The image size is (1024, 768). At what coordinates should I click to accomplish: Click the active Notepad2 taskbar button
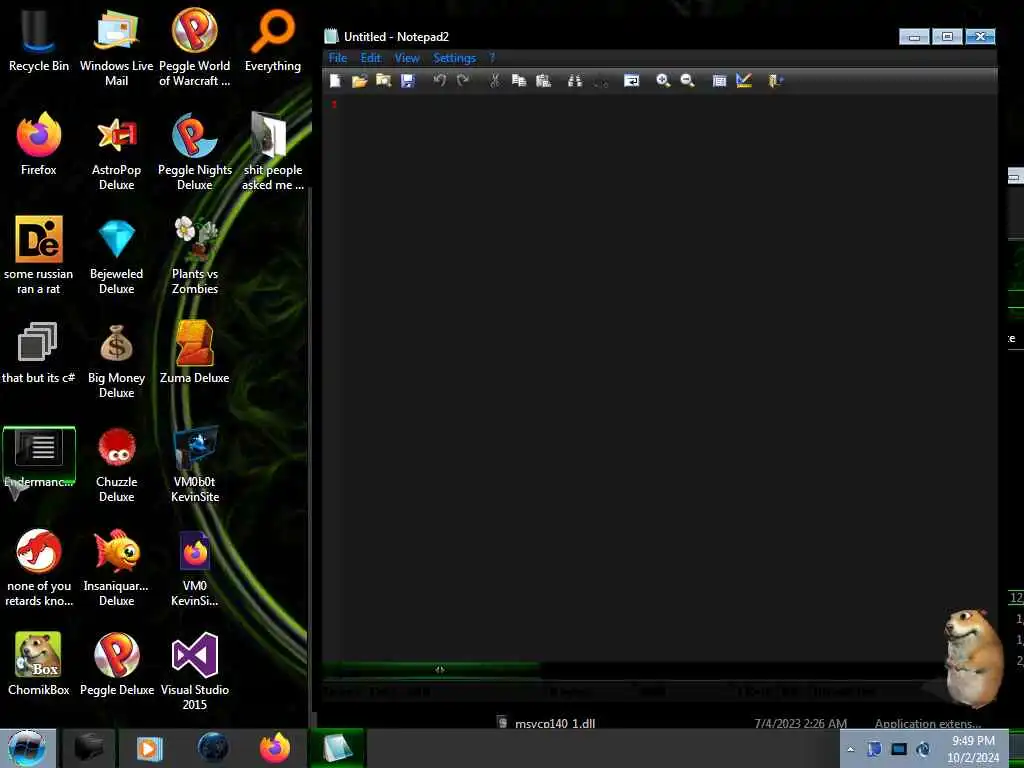pyautogui.click(x=337, y=748)
